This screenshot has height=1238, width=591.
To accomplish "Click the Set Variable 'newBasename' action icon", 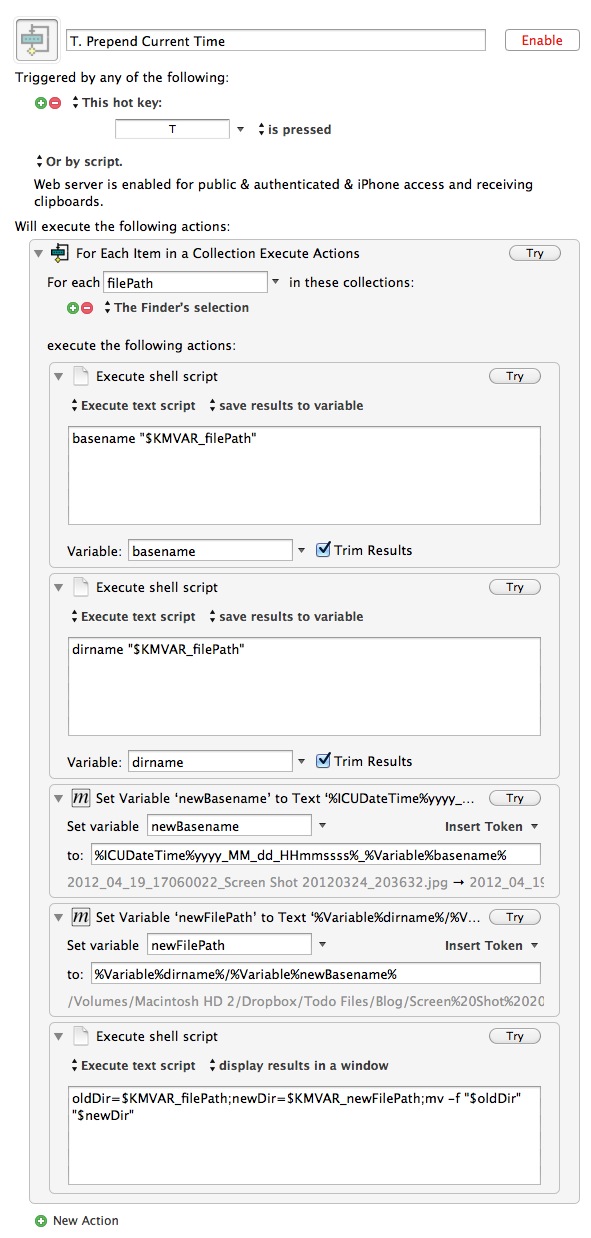I will 83,798.
